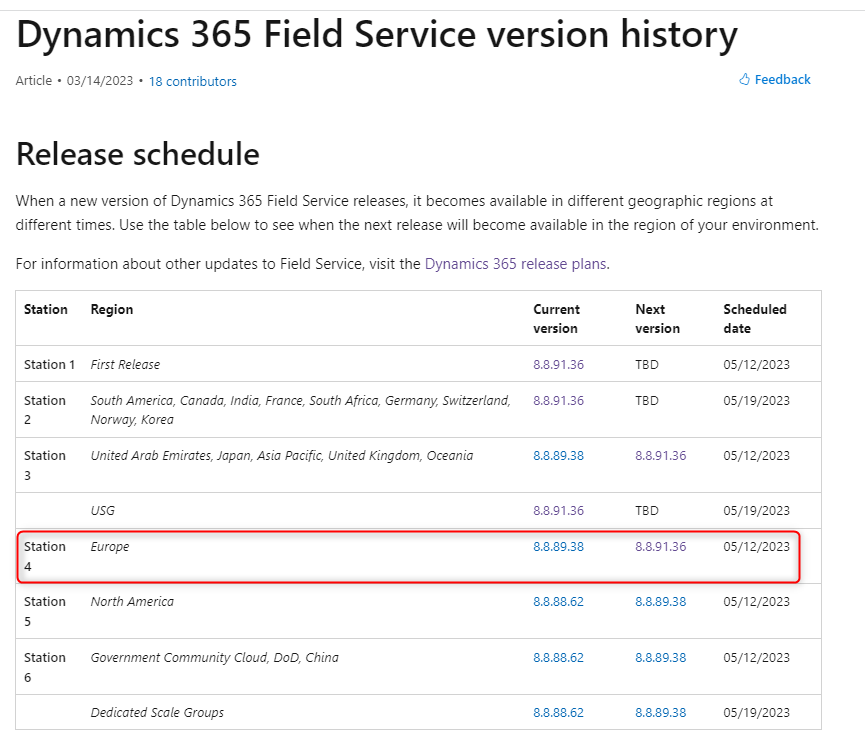Image resolution: width=865 pixels, height=741 pixels.
Task: Click the Station 1 label cell
Action: point(49,365)
